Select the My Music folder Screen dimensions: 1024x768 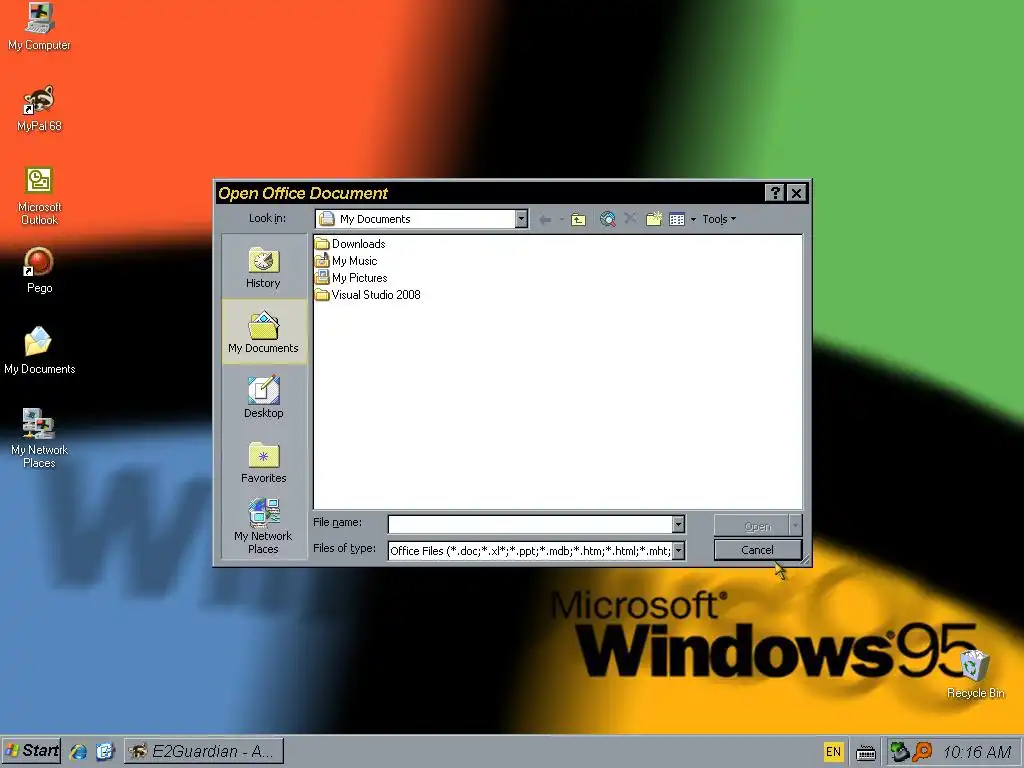click(346, 261)
